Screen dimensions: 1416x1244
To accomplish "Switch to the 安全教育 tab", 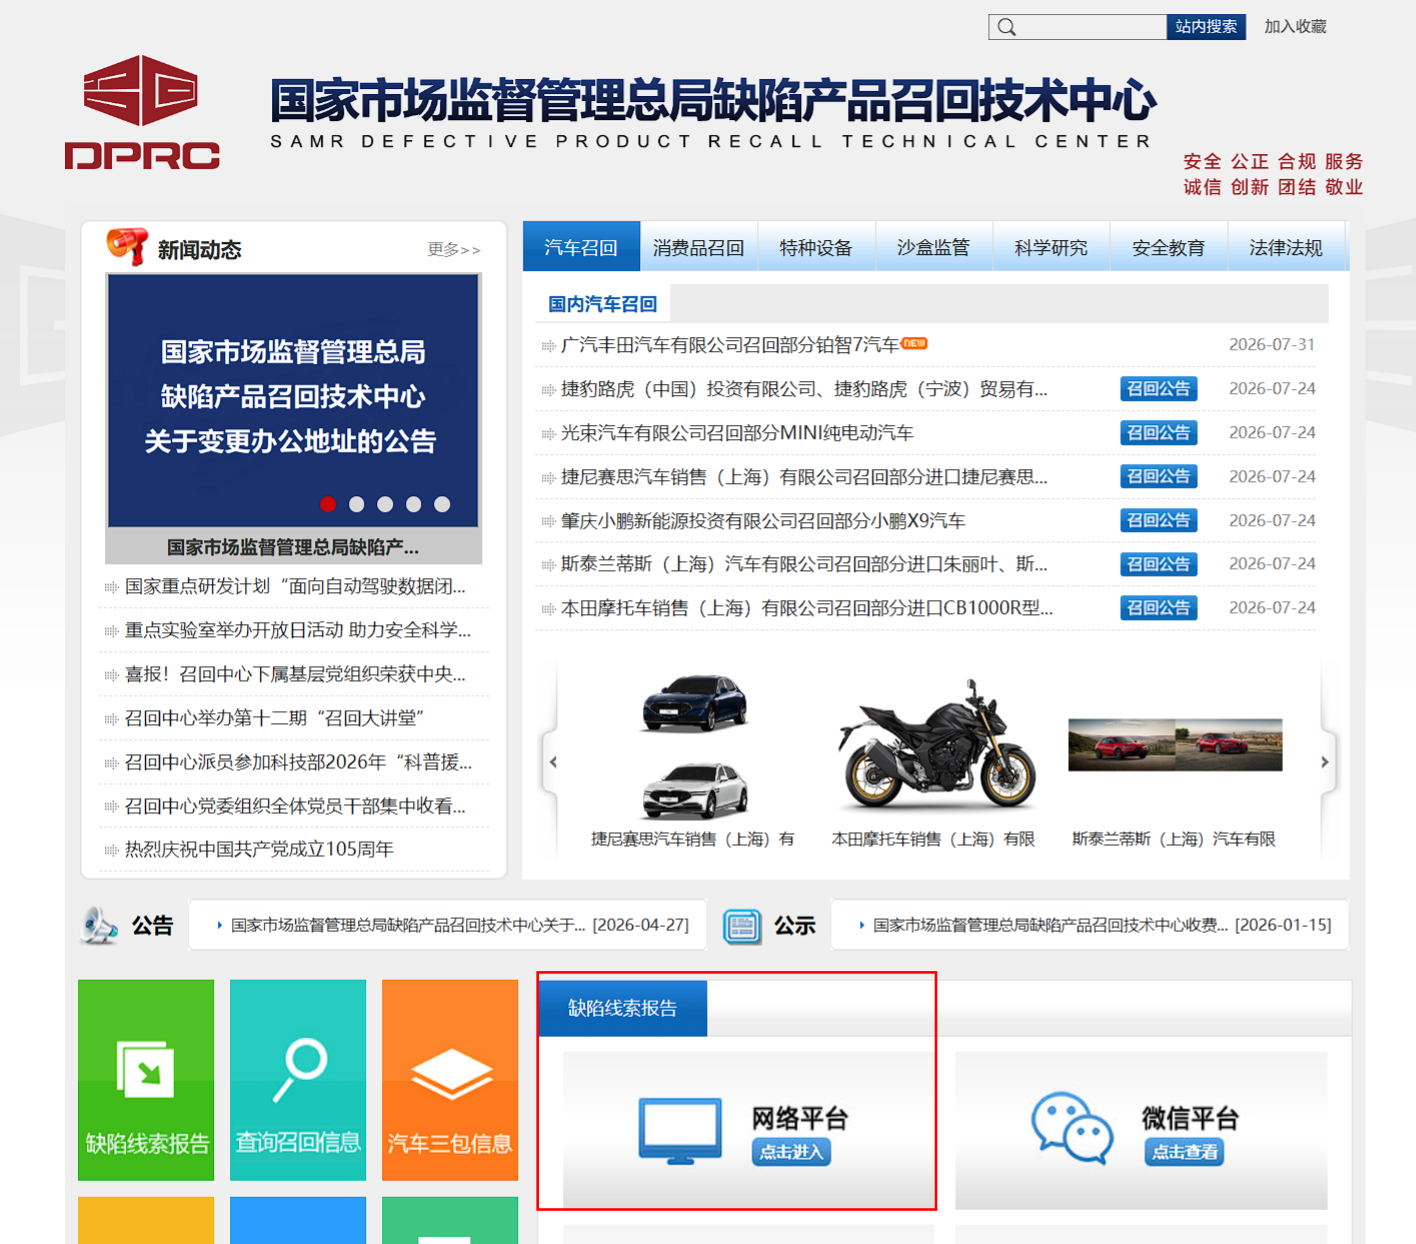I will (x=1169, y=247).
